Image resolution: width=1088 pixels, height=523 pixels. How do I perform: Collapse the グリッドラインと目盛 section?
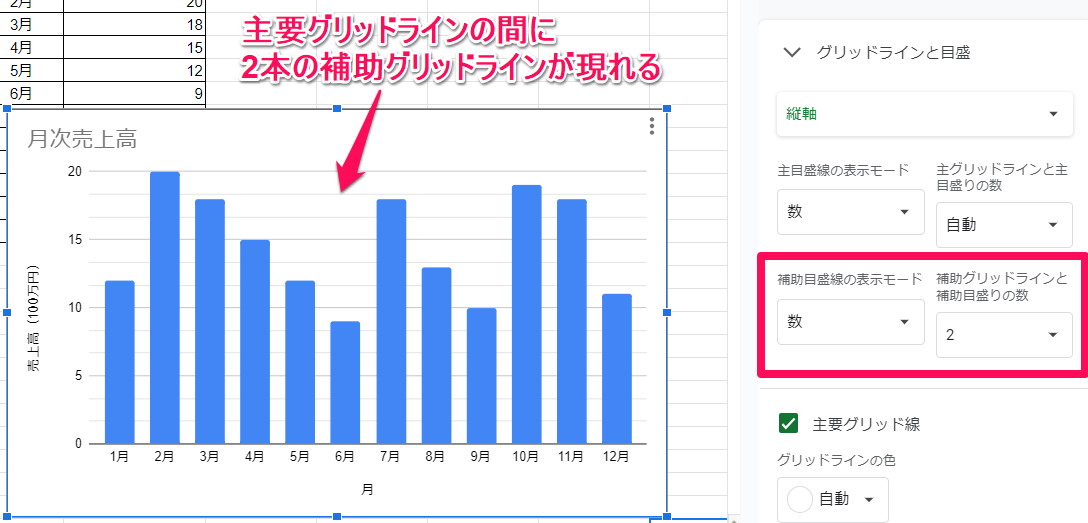(792, 51)
